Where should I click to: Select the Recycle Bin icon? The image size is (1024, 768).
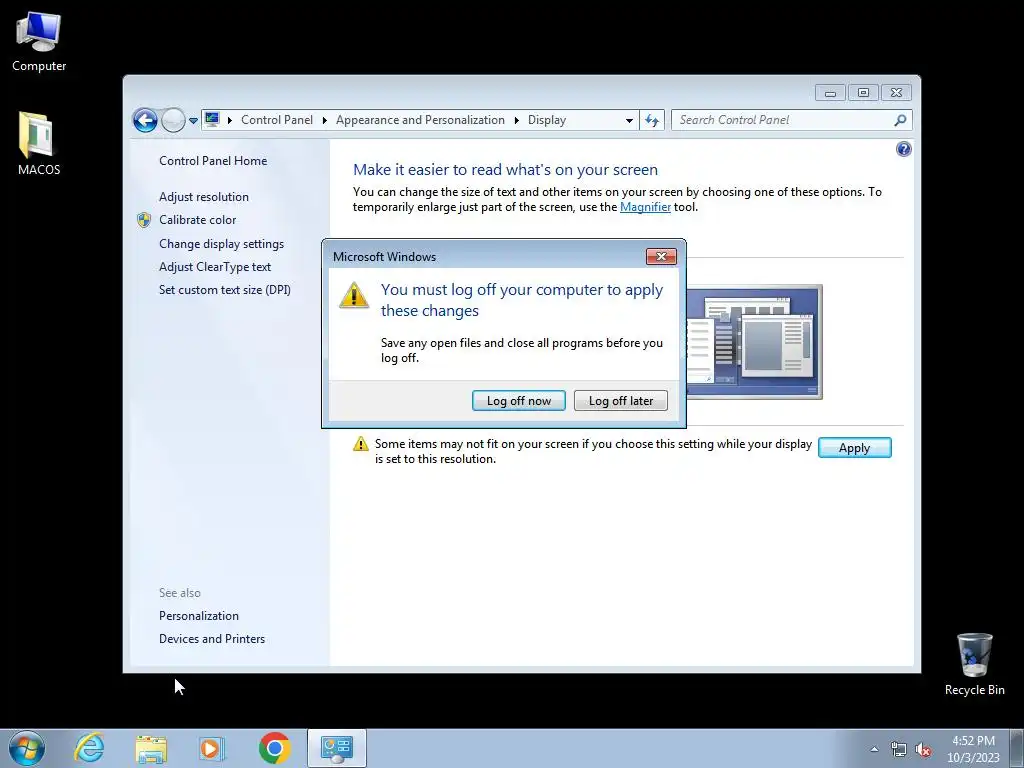974,664
